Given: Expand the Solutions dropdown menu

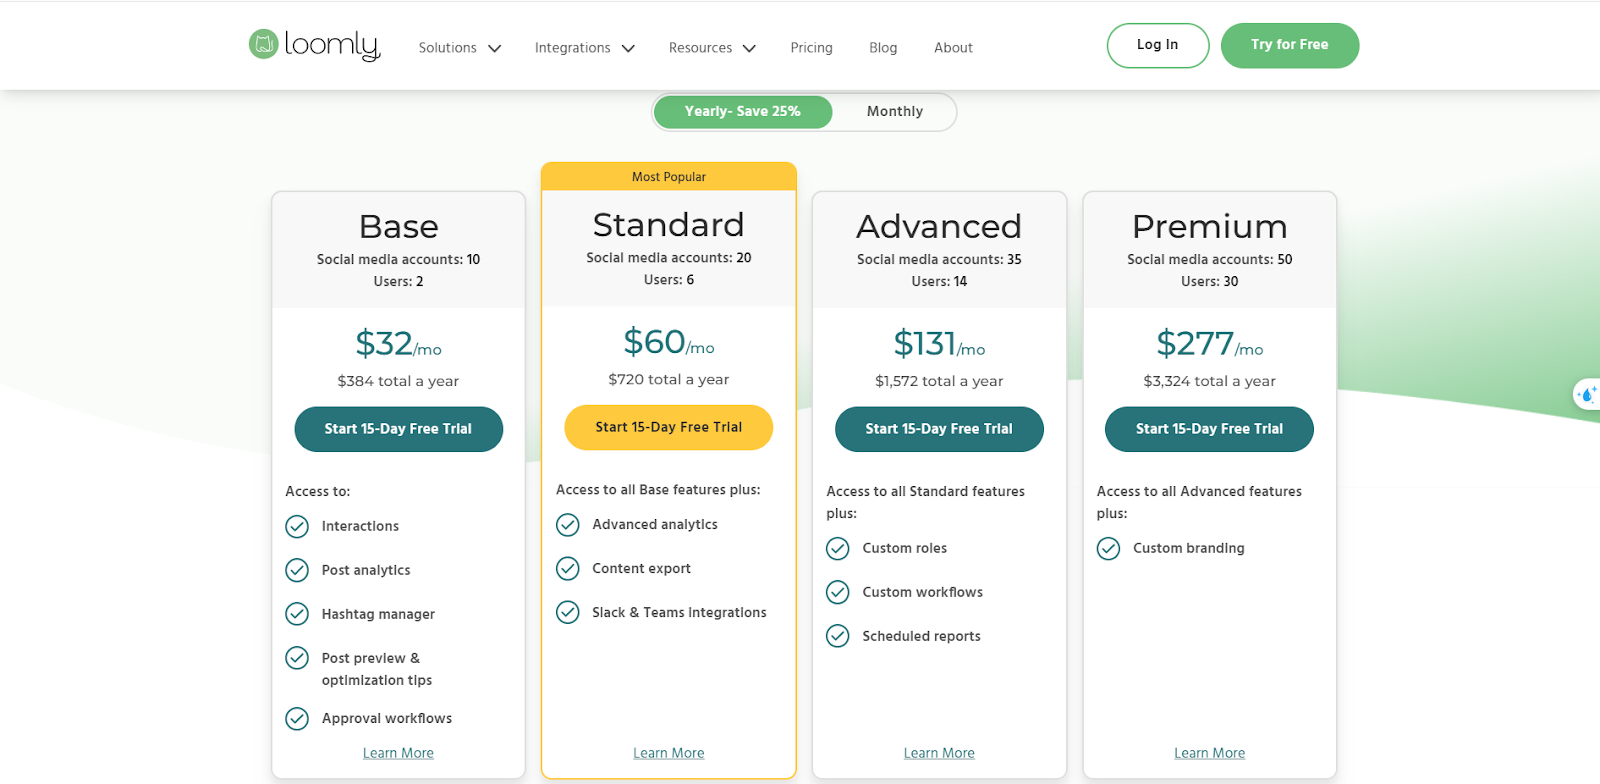Looking at the screenshot, I should point(460,48).
